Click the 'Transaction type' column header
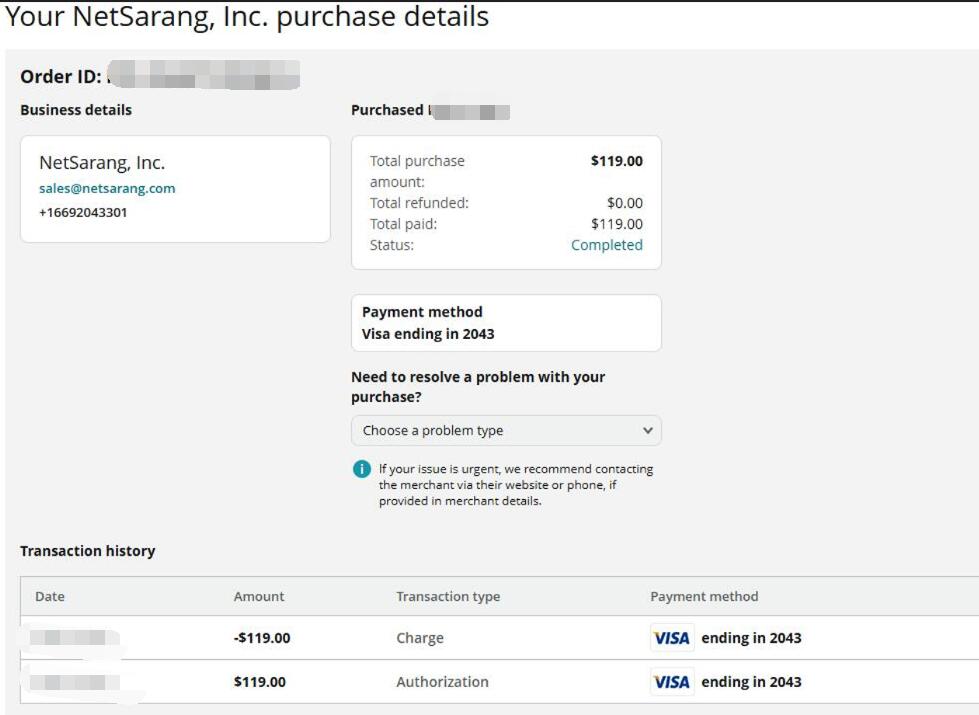This screenshot has width=979, height=715. click(448, 597)
